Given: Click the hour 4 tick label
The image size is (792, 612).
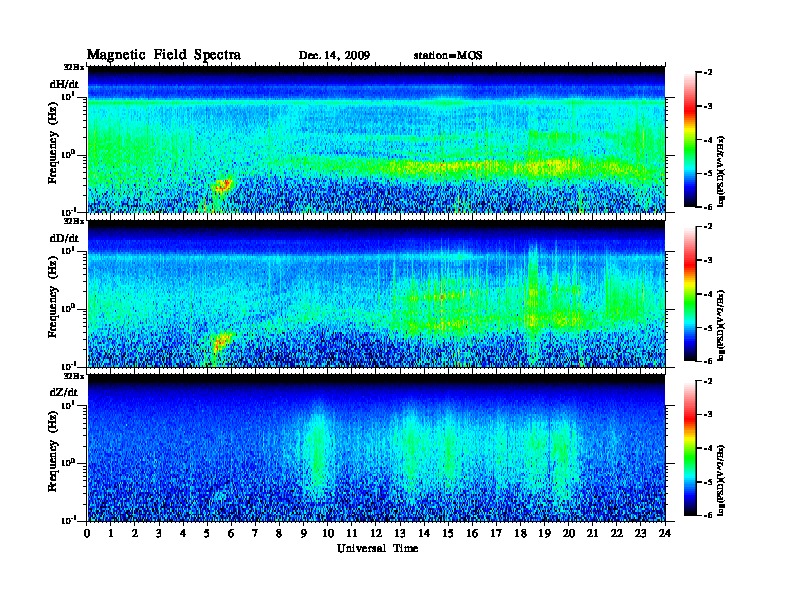Looking at the screenshot, I should point(183,533).
